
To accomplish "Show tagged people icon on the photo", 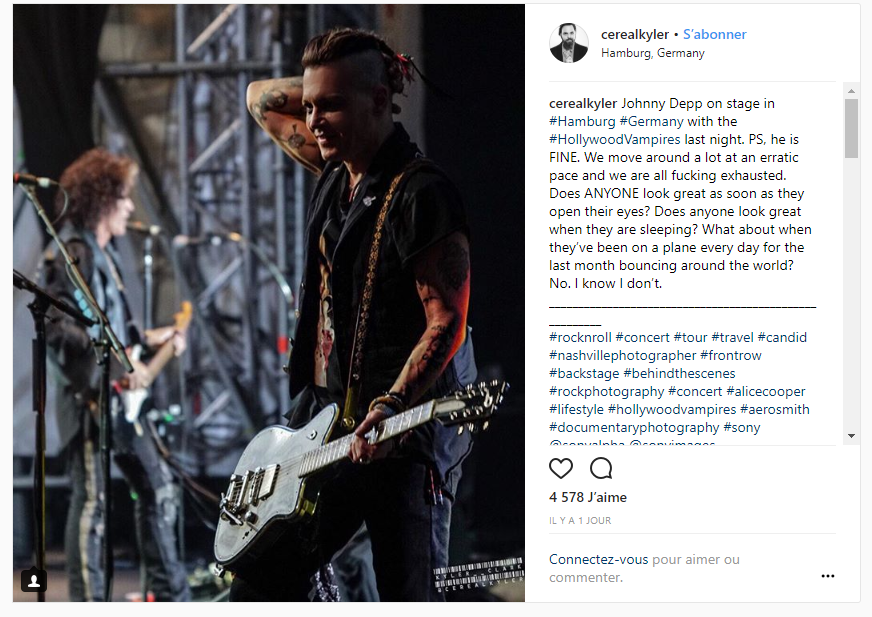I will [x=34, y=581].
